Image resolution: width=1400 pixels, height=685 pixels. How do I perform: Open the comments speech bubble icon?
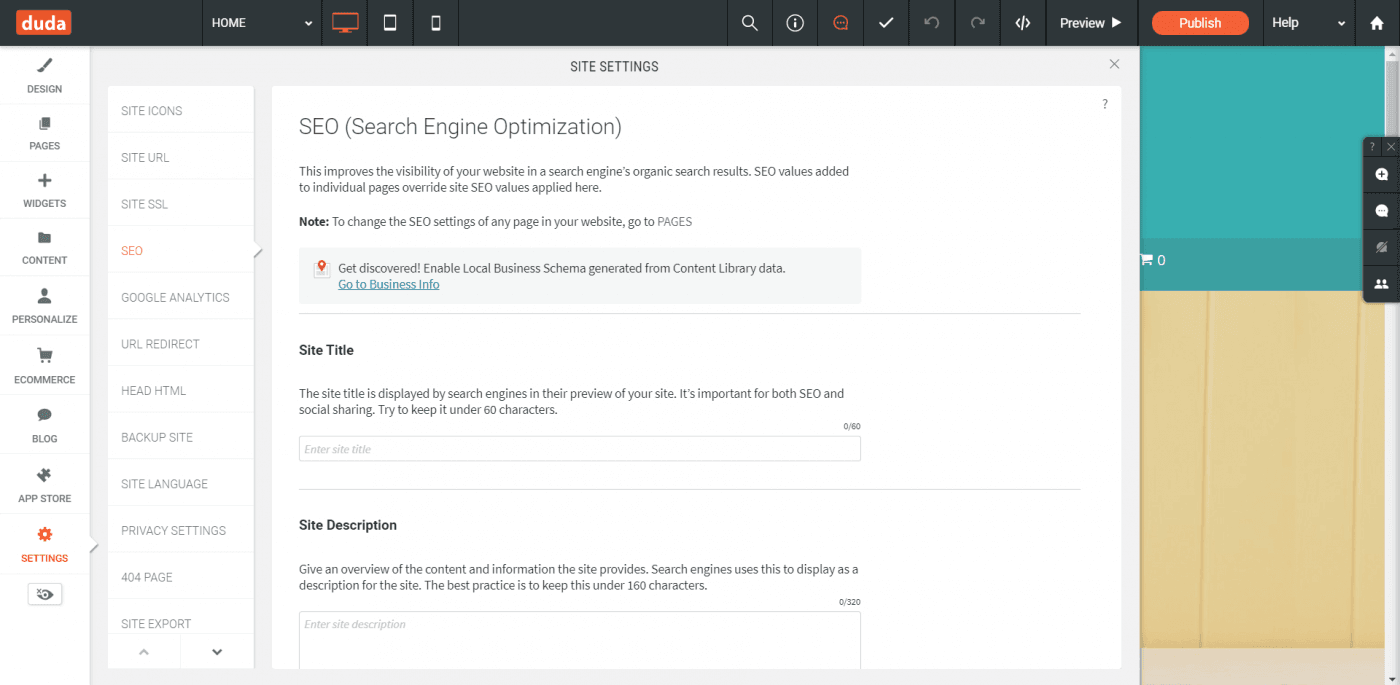(841, 23)
